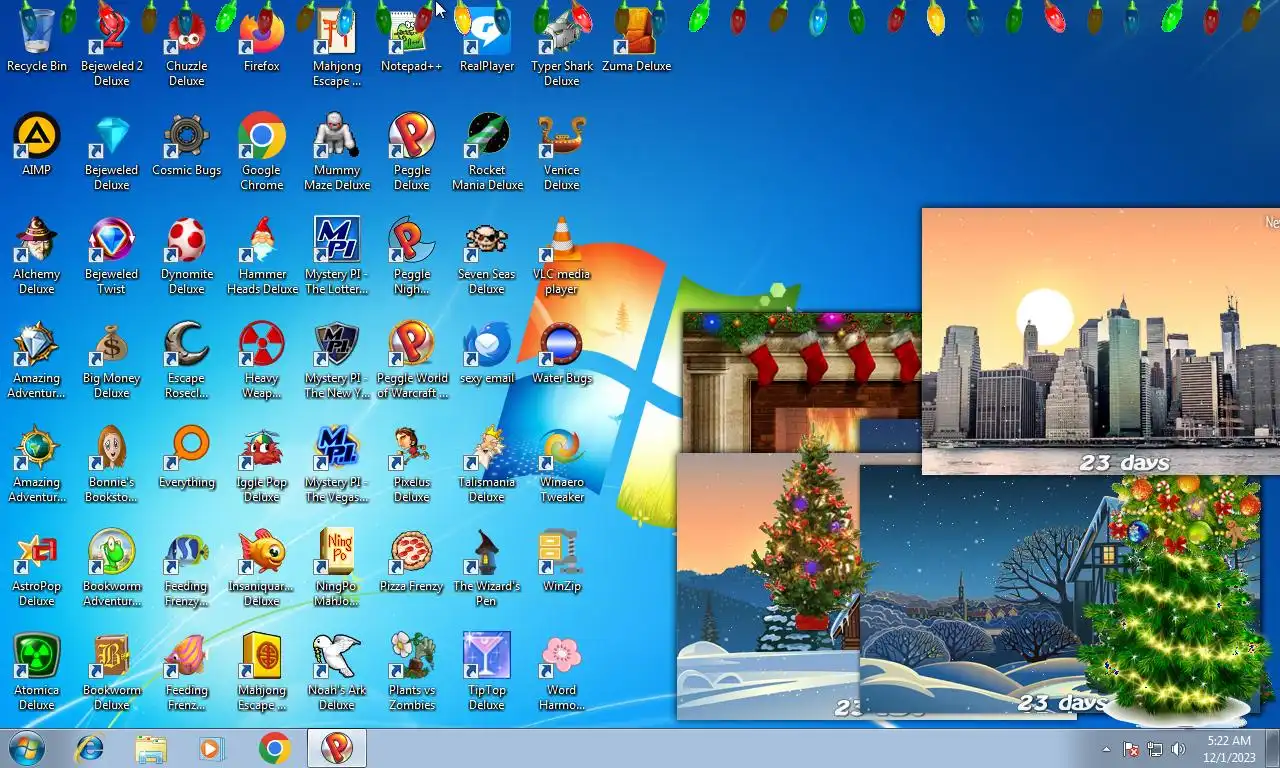Click the Alchemy Deluxe wizard icon
The width and height of the screenshot is (1280, 768).
[37, 255]
